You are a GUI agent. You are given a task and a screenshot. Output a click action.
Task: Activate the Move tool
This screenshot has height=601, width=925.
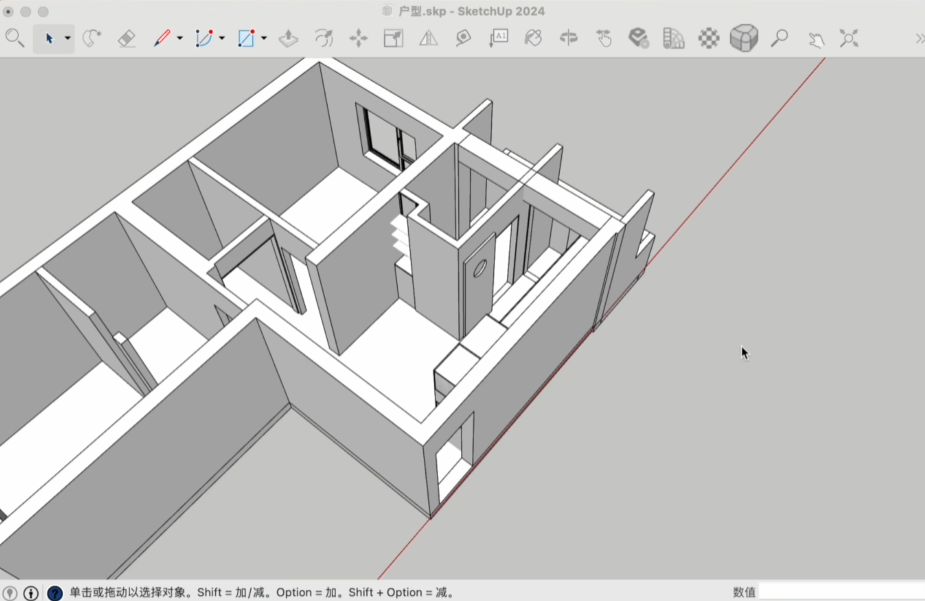pyautogui.click(x=358, y=38)
